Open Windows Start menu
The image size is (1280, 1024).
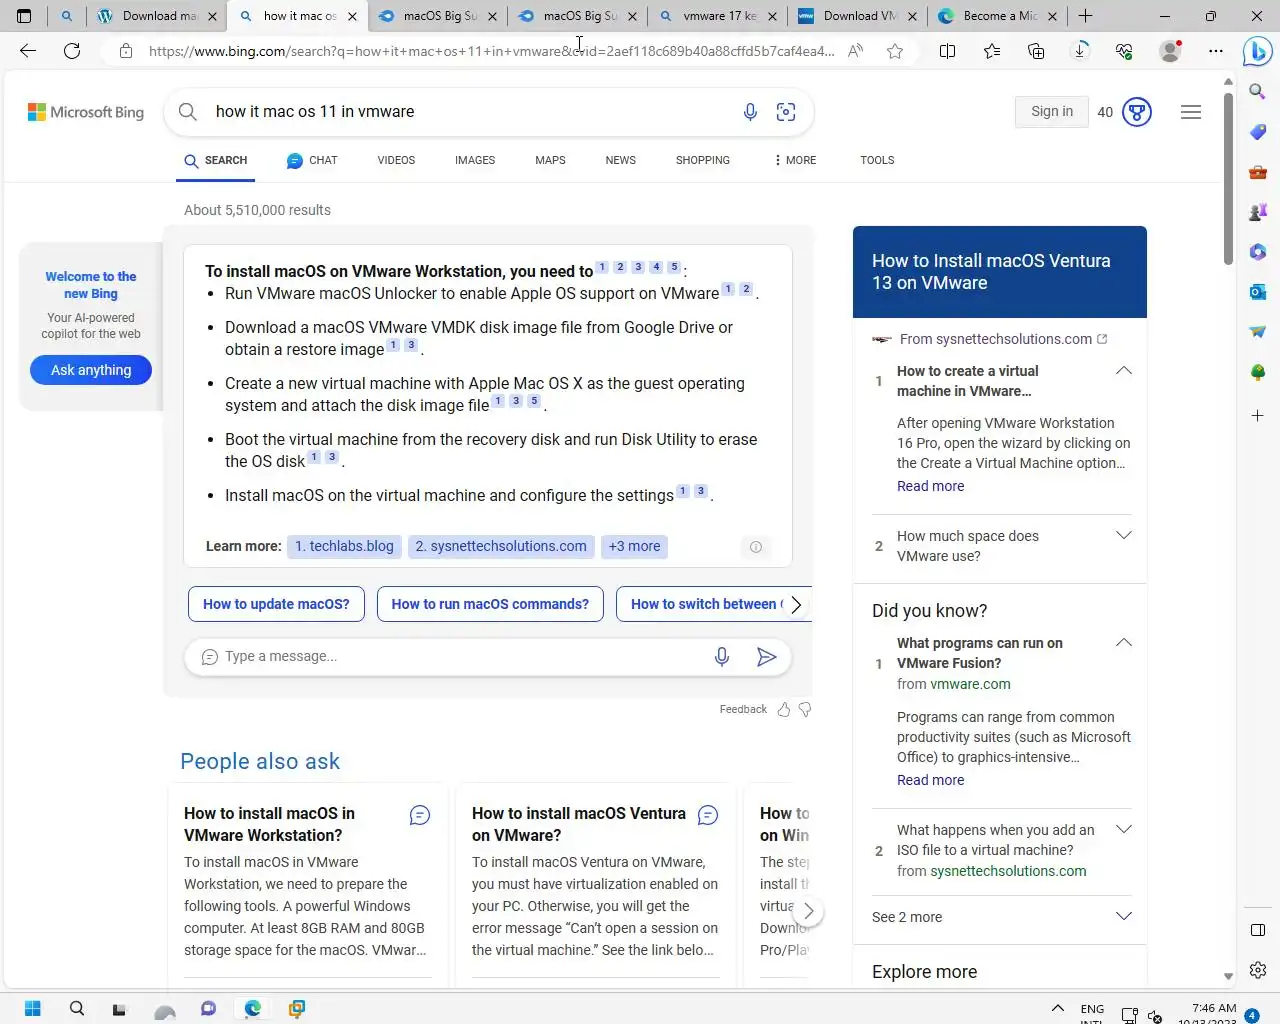tap(32, 1008)
